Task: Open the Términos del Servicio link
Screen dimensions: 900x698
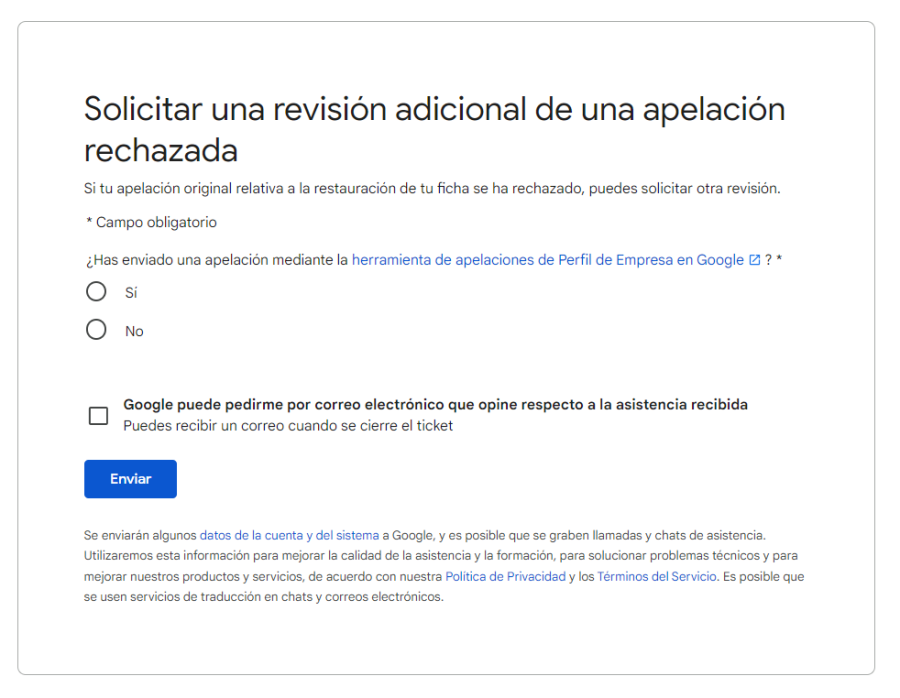Action: tap(656, 577)
